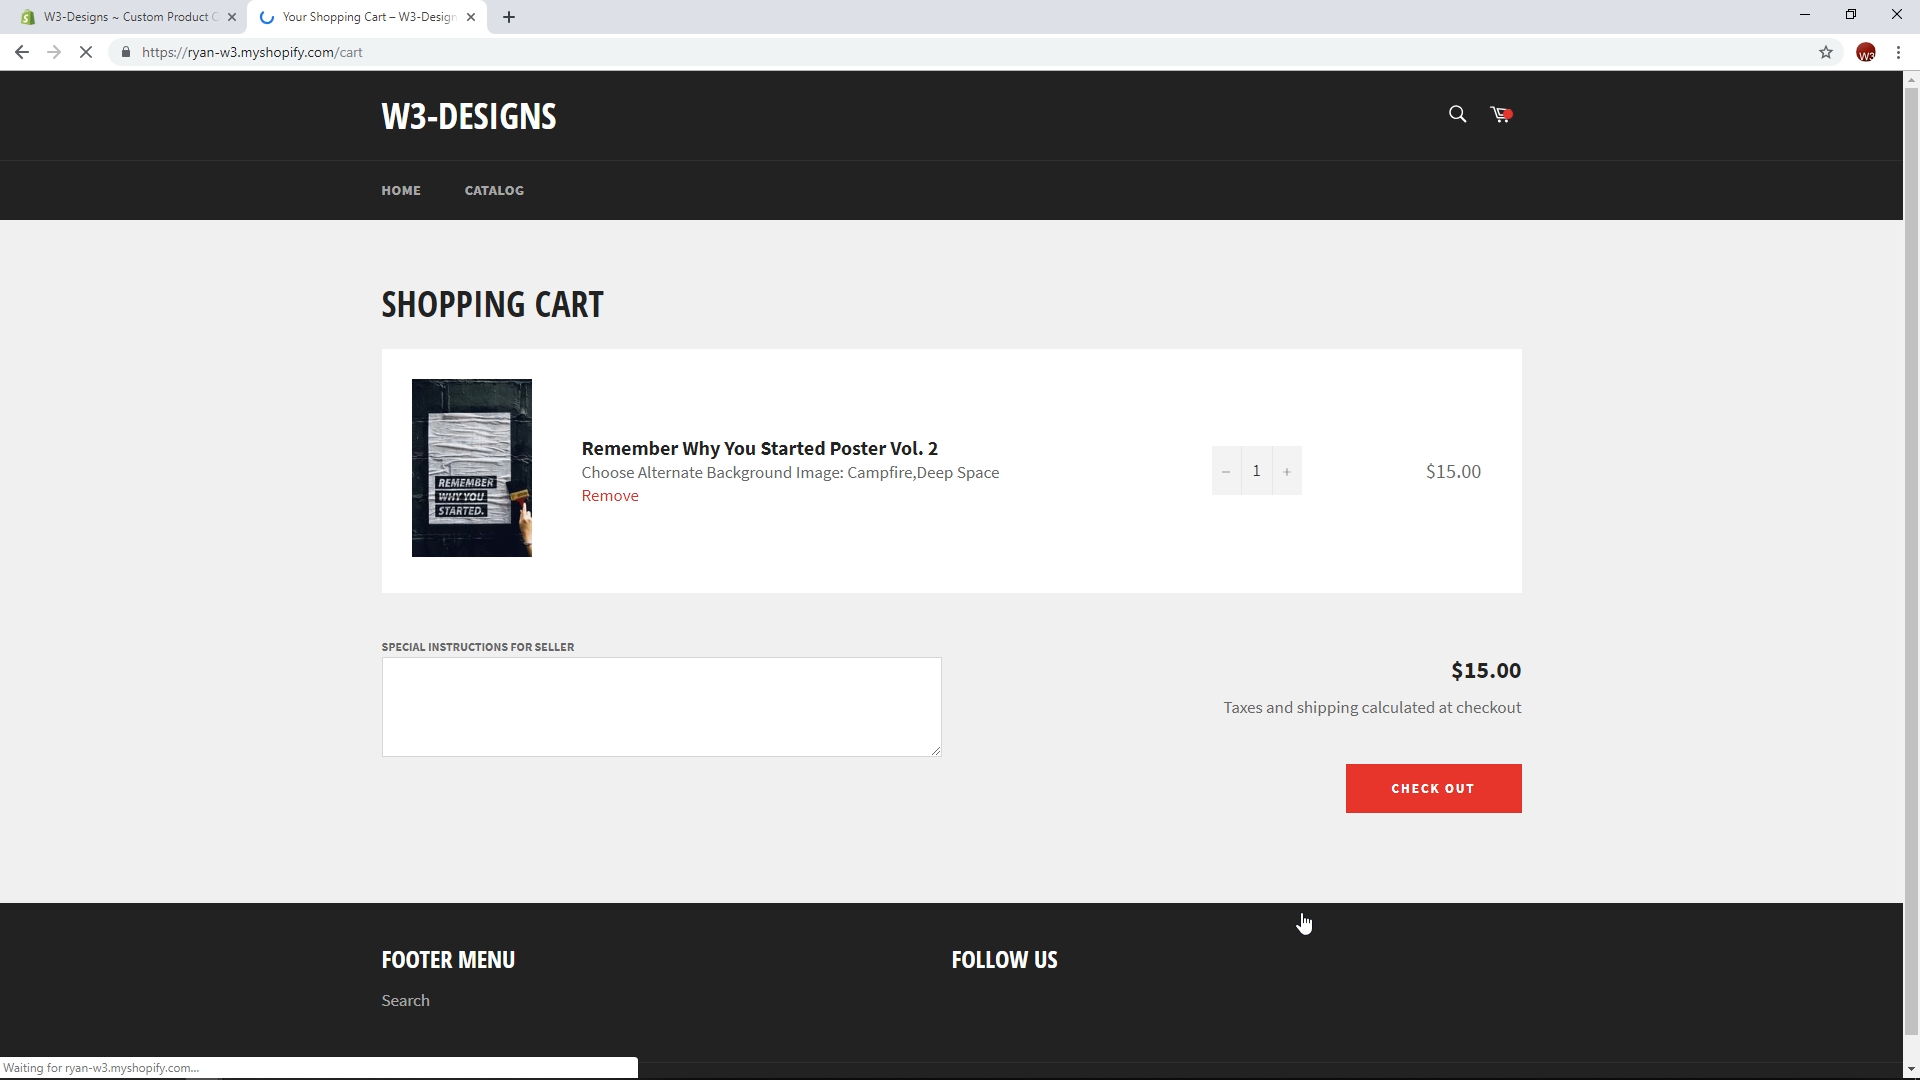Click the CHECK OUT button

(x=1433, y=789)
